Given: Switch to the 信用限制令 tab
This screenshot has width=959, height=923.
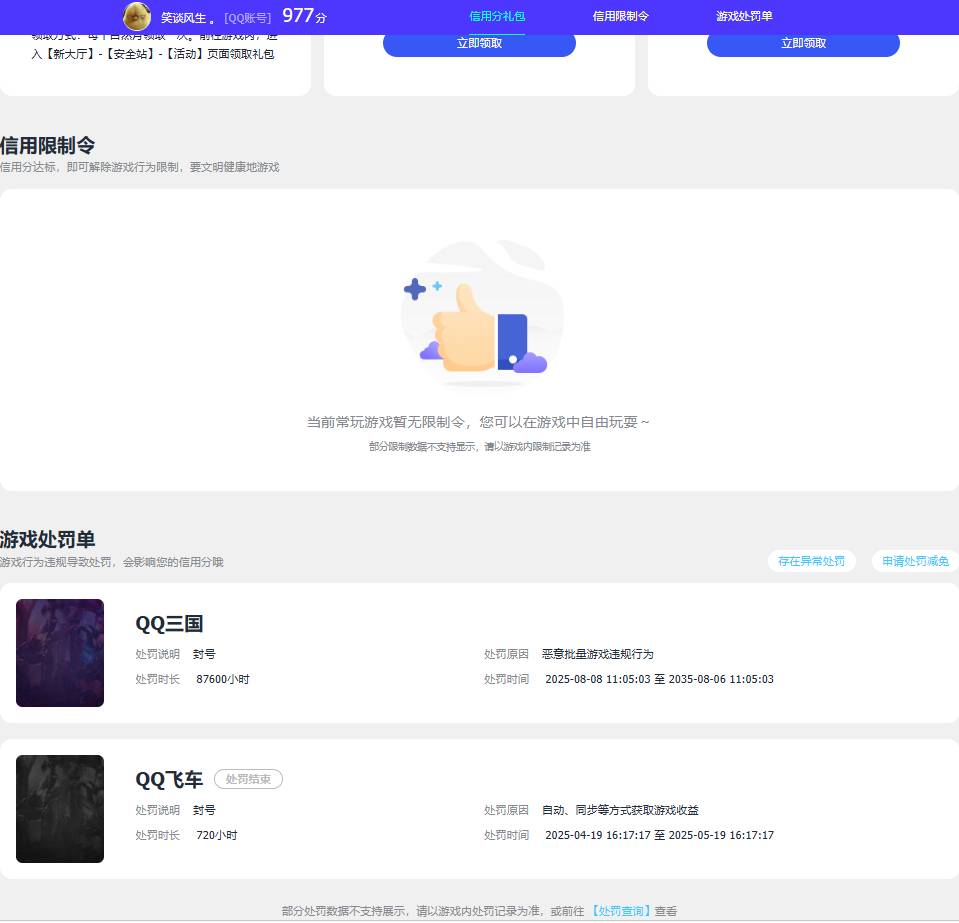Looking at the screenshot, I should pyautogui.click(x=620, y=16).
